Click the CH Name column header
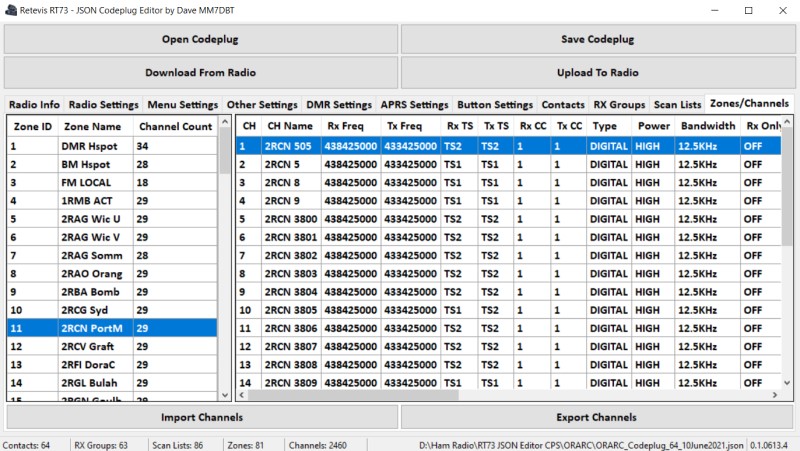 (290, 126)
